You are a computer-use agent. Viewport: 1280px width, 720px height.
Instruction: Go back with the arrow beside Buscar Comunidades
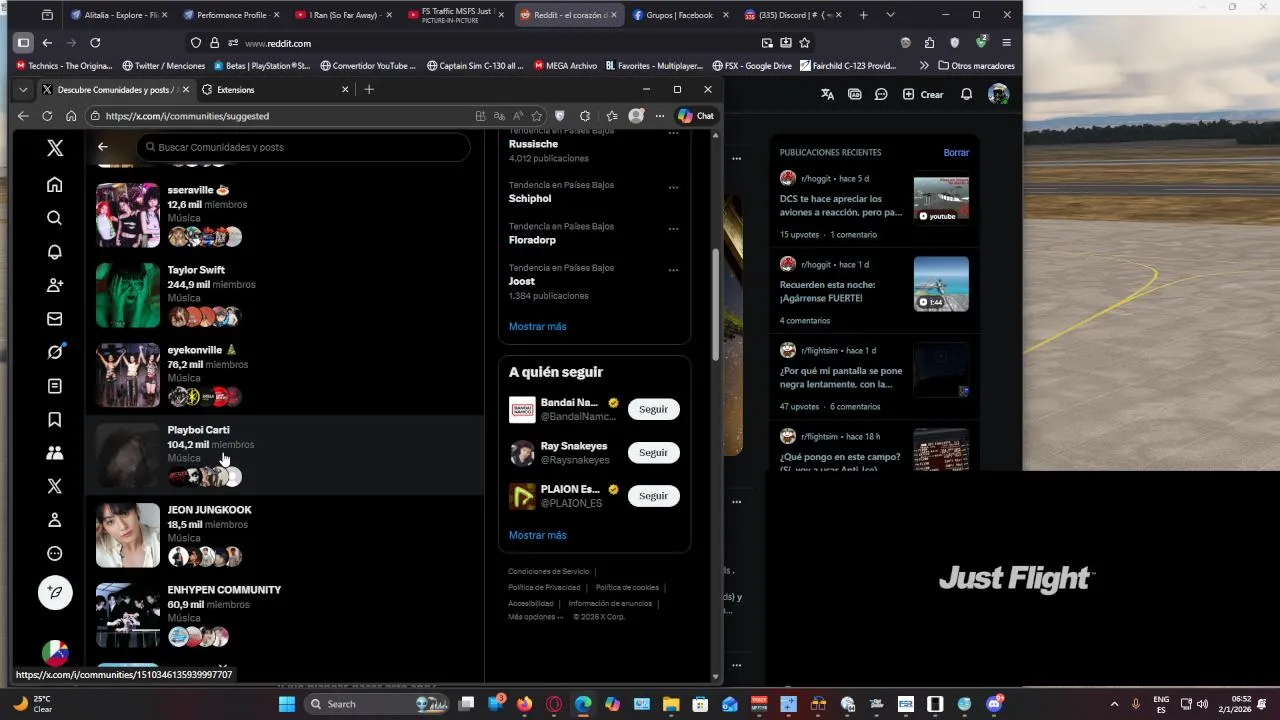click(103, 147)
